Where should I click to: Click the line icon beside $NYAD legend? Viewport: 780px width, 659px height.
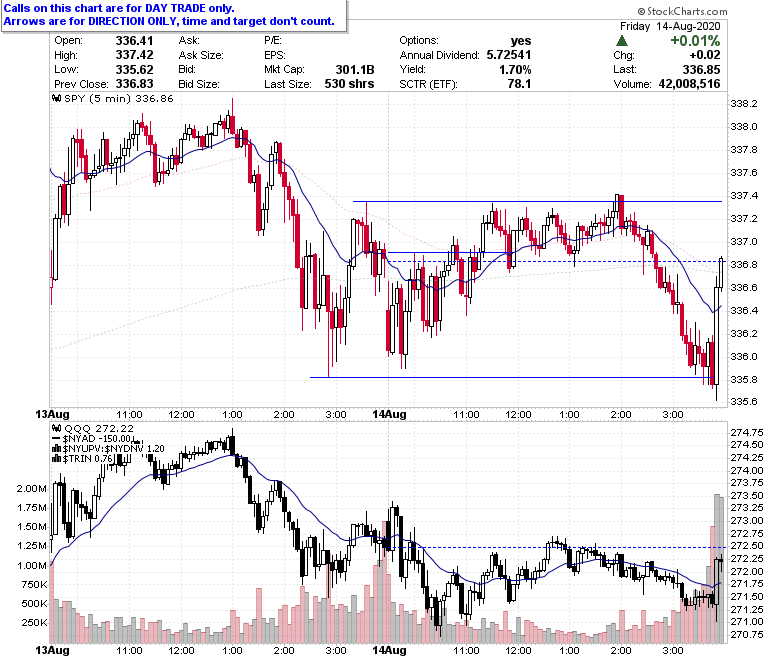pos(57,439)
